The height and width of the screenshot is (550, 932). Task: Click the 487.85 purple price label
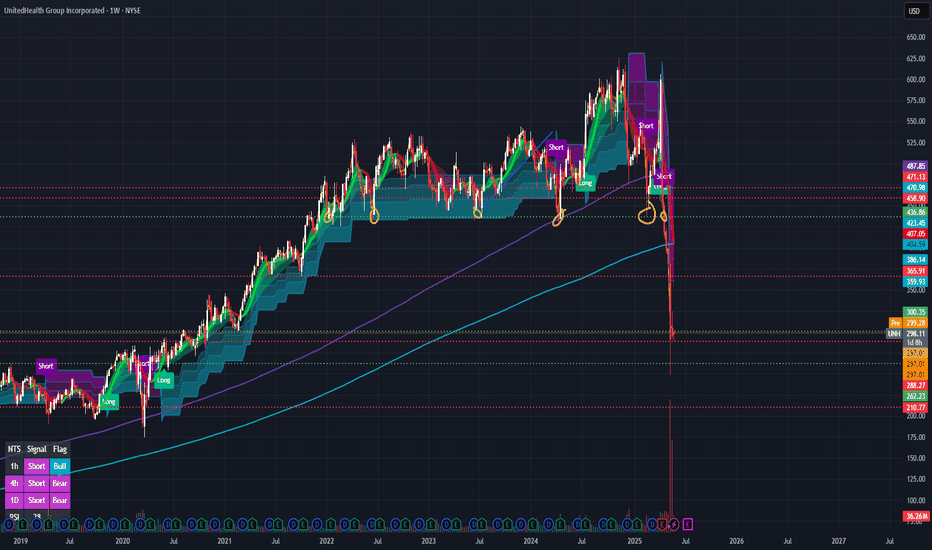tap(915, 166)
